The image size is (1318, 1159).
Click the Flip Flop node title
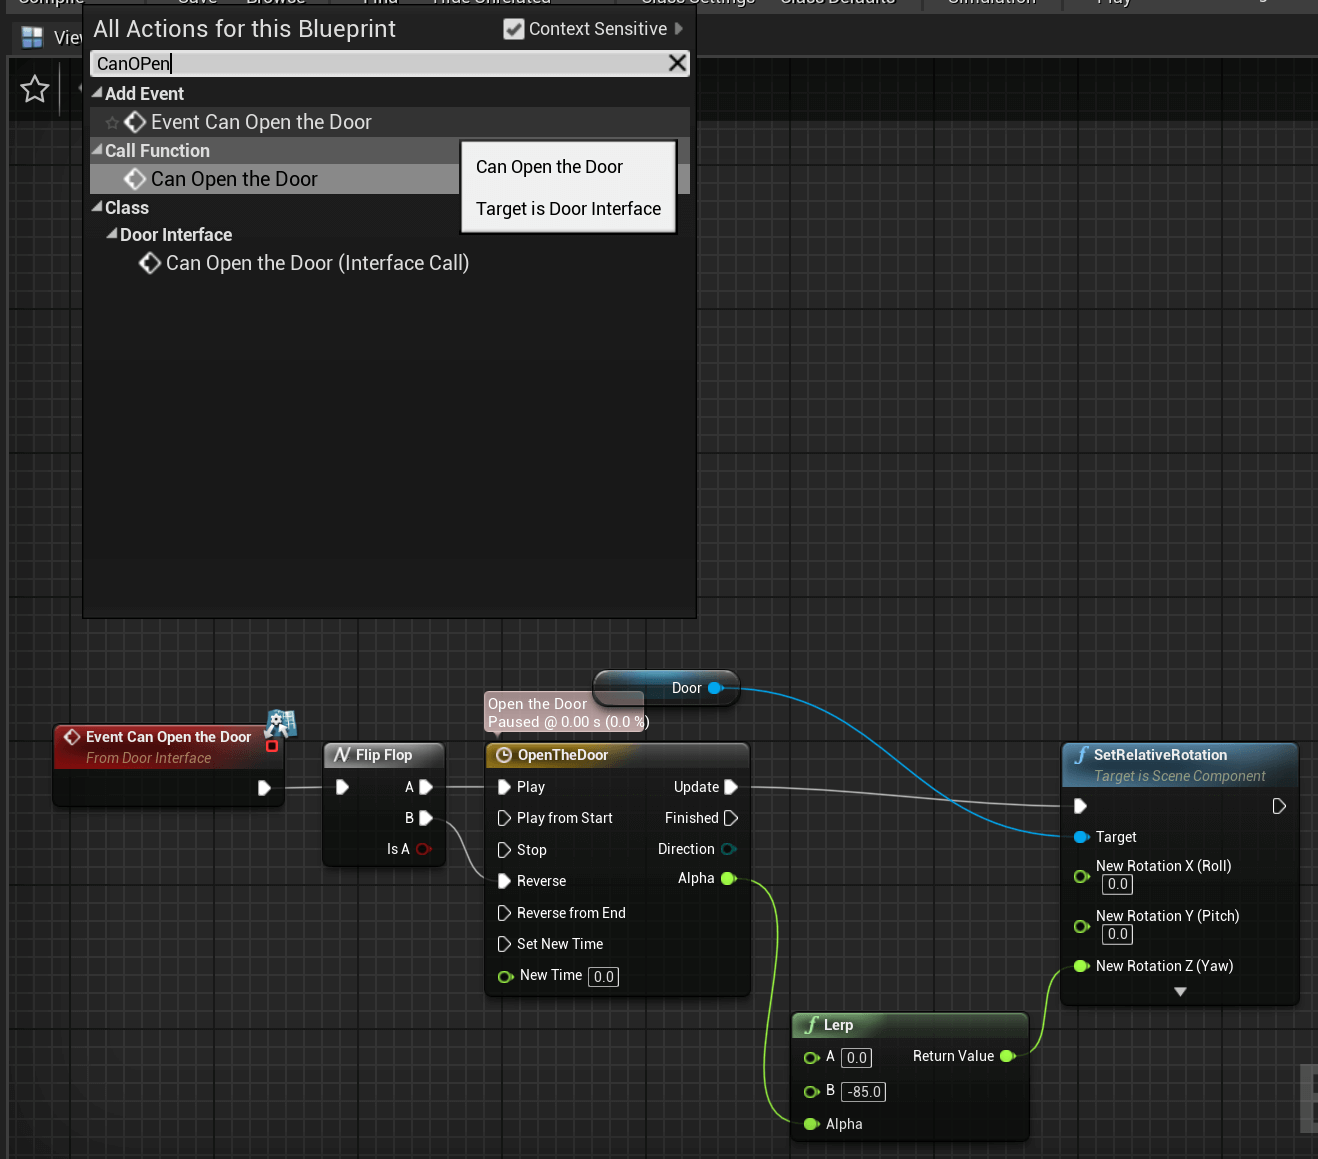tap(384, 755)
